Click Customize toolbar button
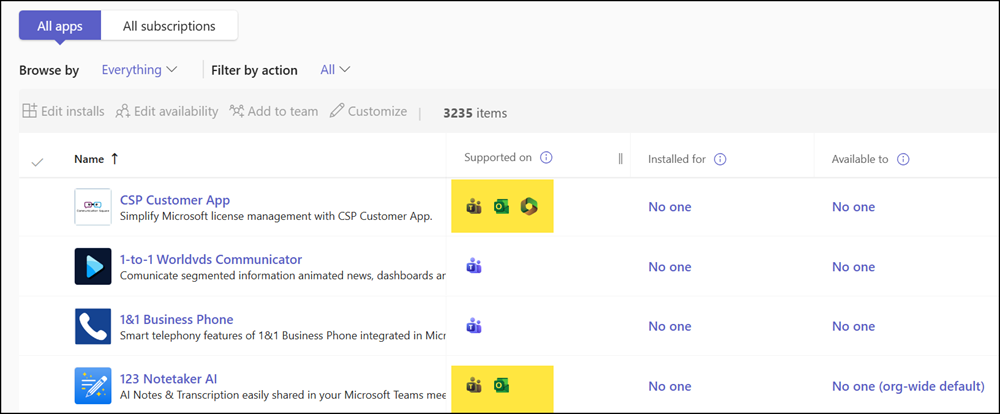 (368, 111)
